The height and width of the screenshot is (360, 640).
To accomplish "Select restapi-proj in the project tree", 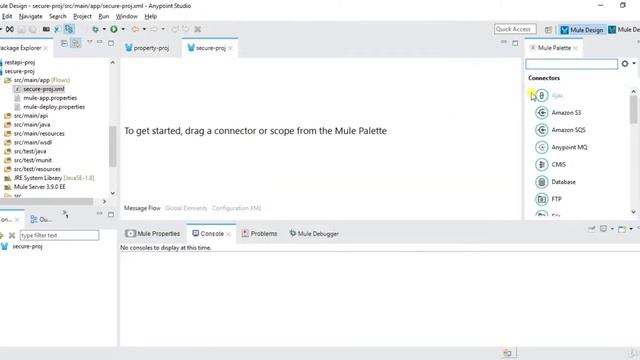I will [20, 62].
